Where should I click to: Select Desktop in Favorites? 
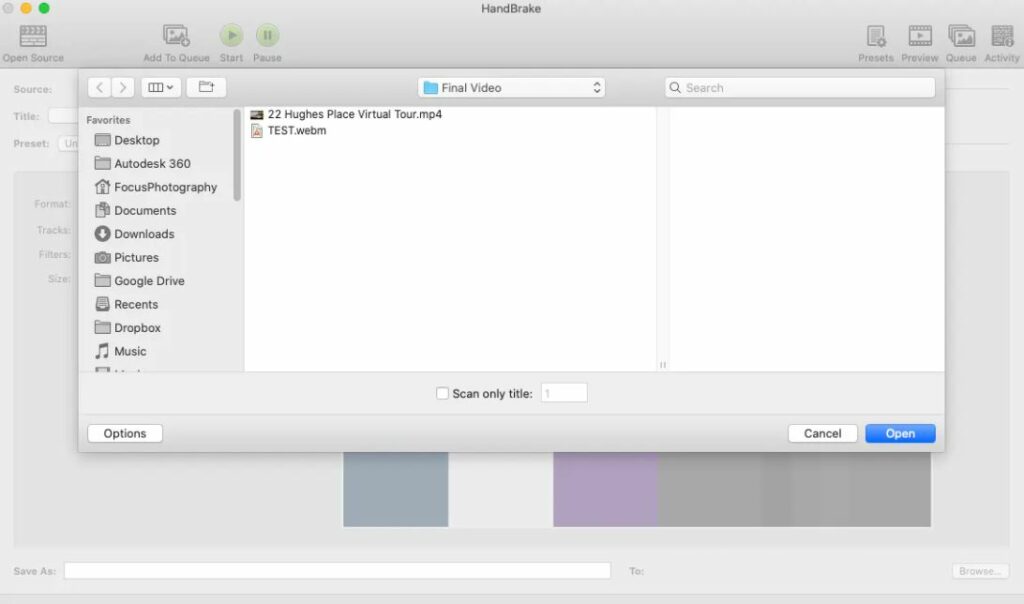point(127,140)
